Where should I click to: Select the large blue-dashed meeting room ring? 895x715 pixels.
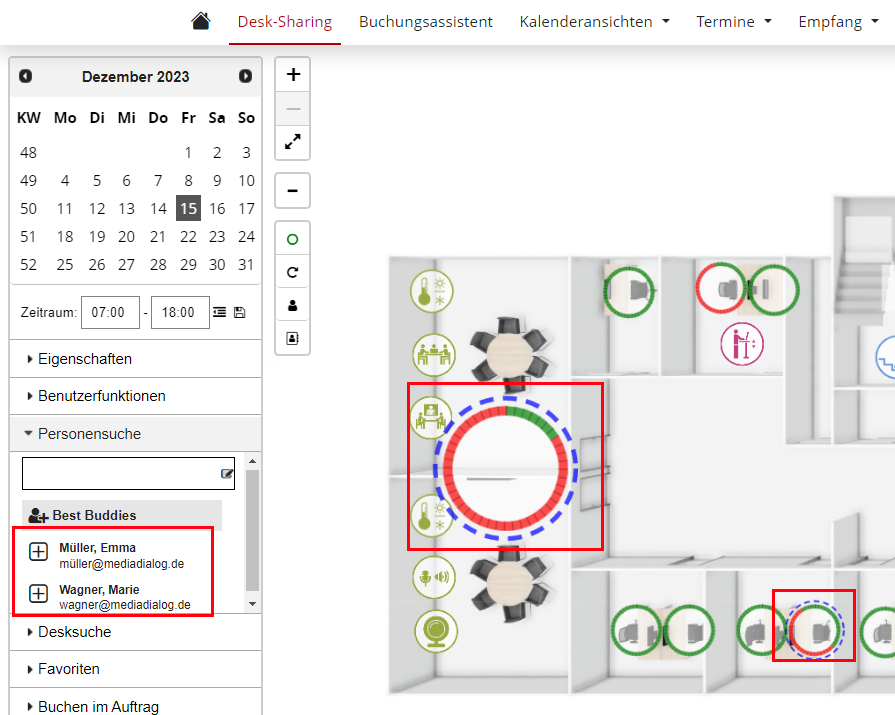(x=506, y=468)
